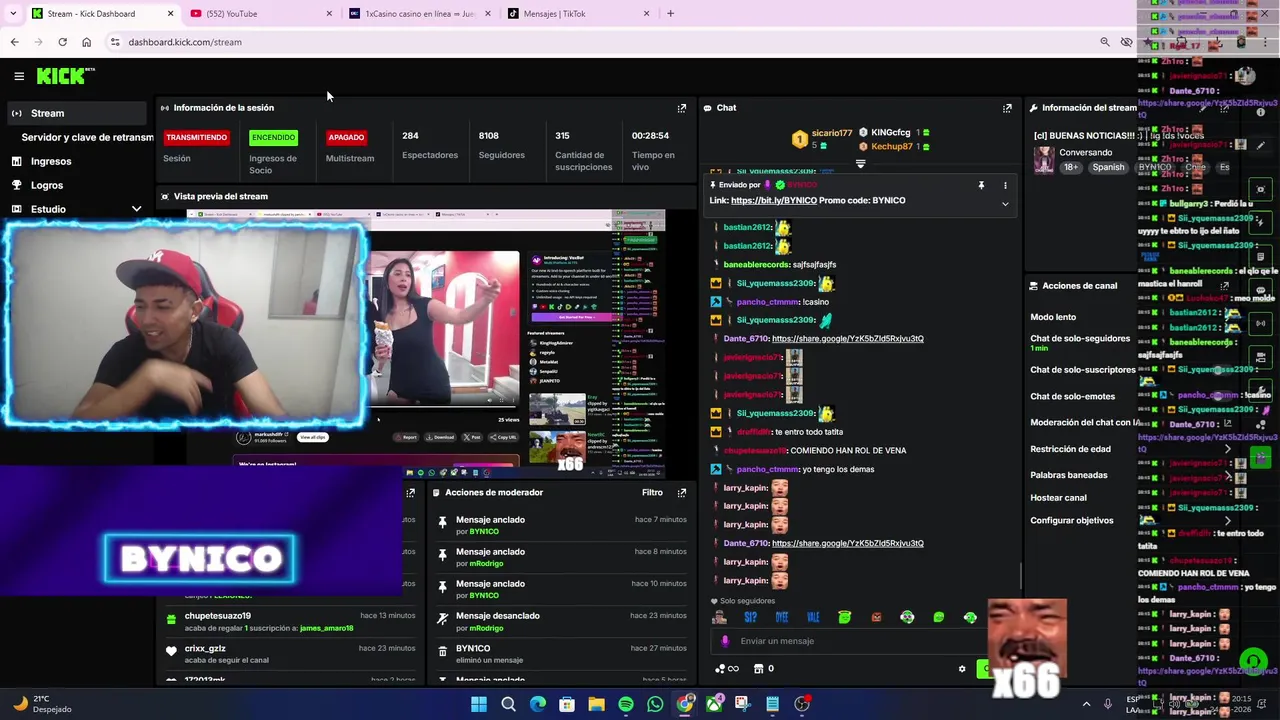Viewport: 1280px width, 720px height.
Task: Open Windows taskbar search
Action: pos(508,704)
